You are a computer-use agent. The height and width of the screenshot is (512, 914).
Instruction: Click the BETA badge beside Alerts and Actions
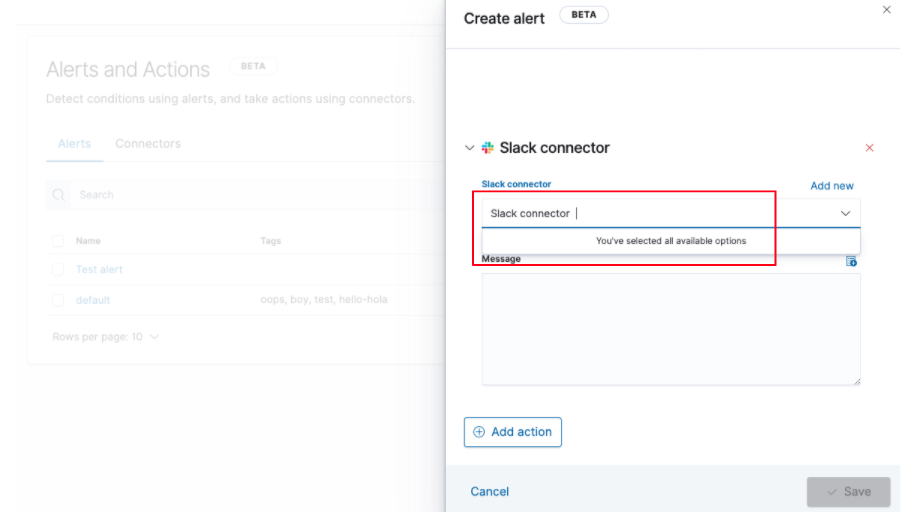coord(253,66)
